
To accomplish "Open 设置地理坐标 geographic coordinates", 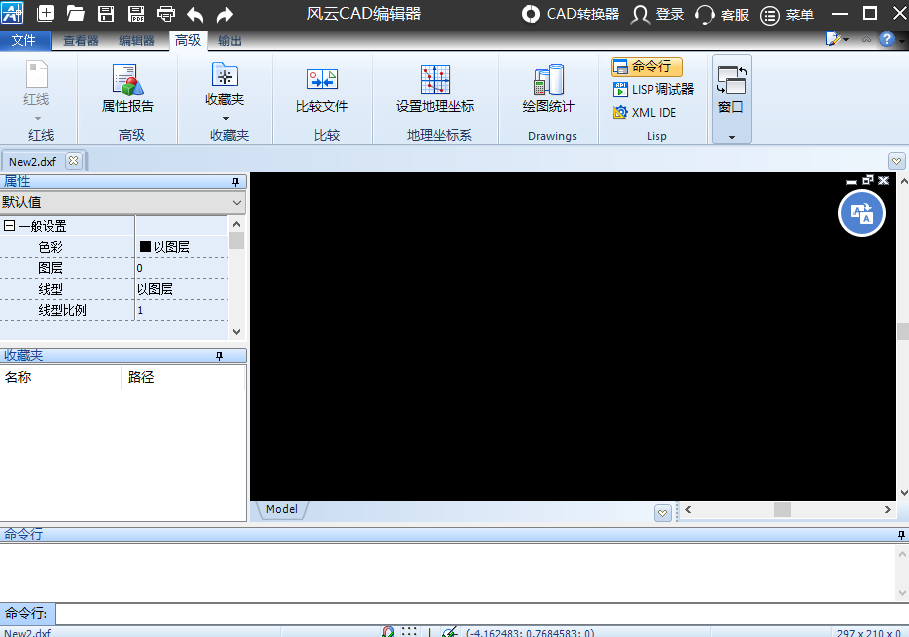I will [435, 89].
